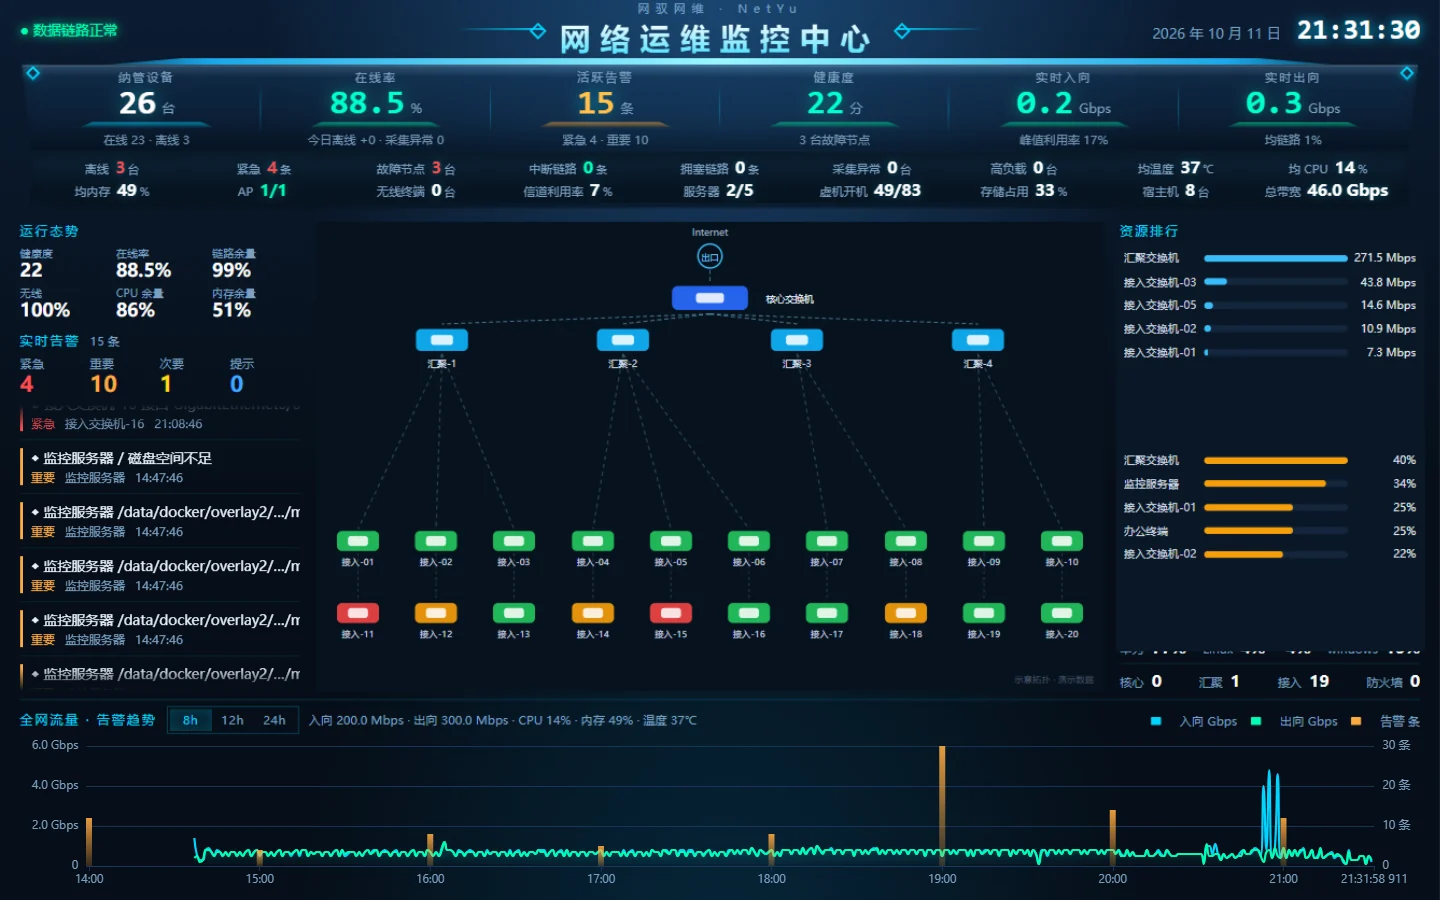Click the 接入-17 node icon
The height and width of the screenshot is (900, 1440).
point(827,613)
